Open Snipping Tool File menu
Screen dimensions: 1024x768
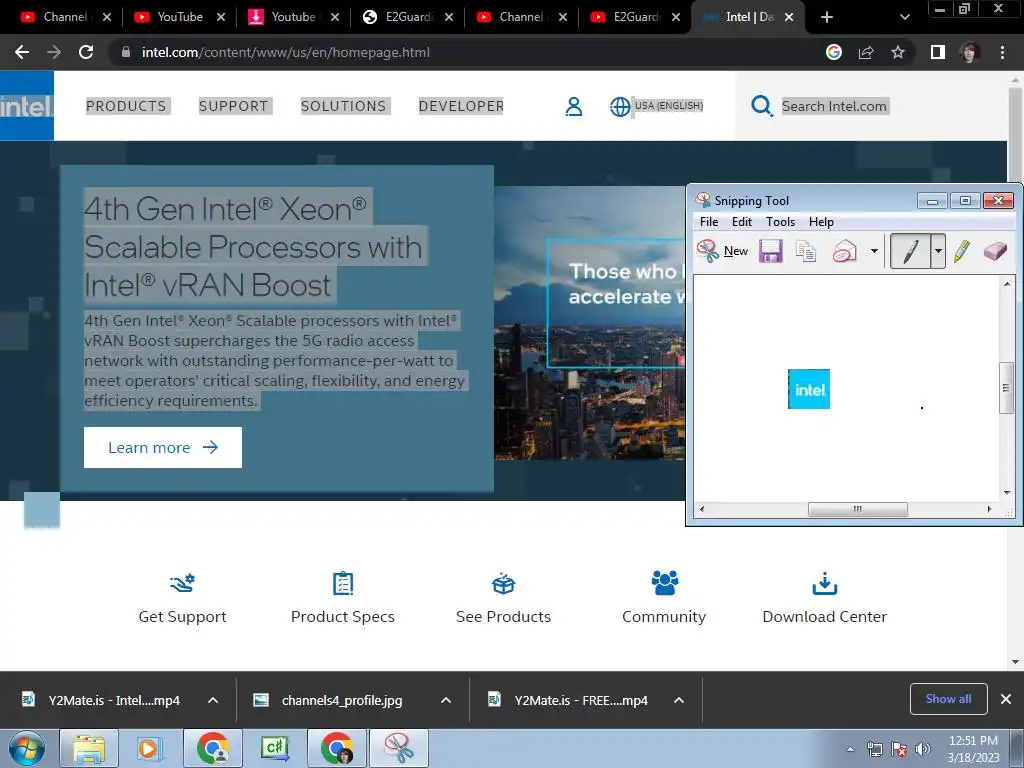pyautogui.click(x=709, y=222)
